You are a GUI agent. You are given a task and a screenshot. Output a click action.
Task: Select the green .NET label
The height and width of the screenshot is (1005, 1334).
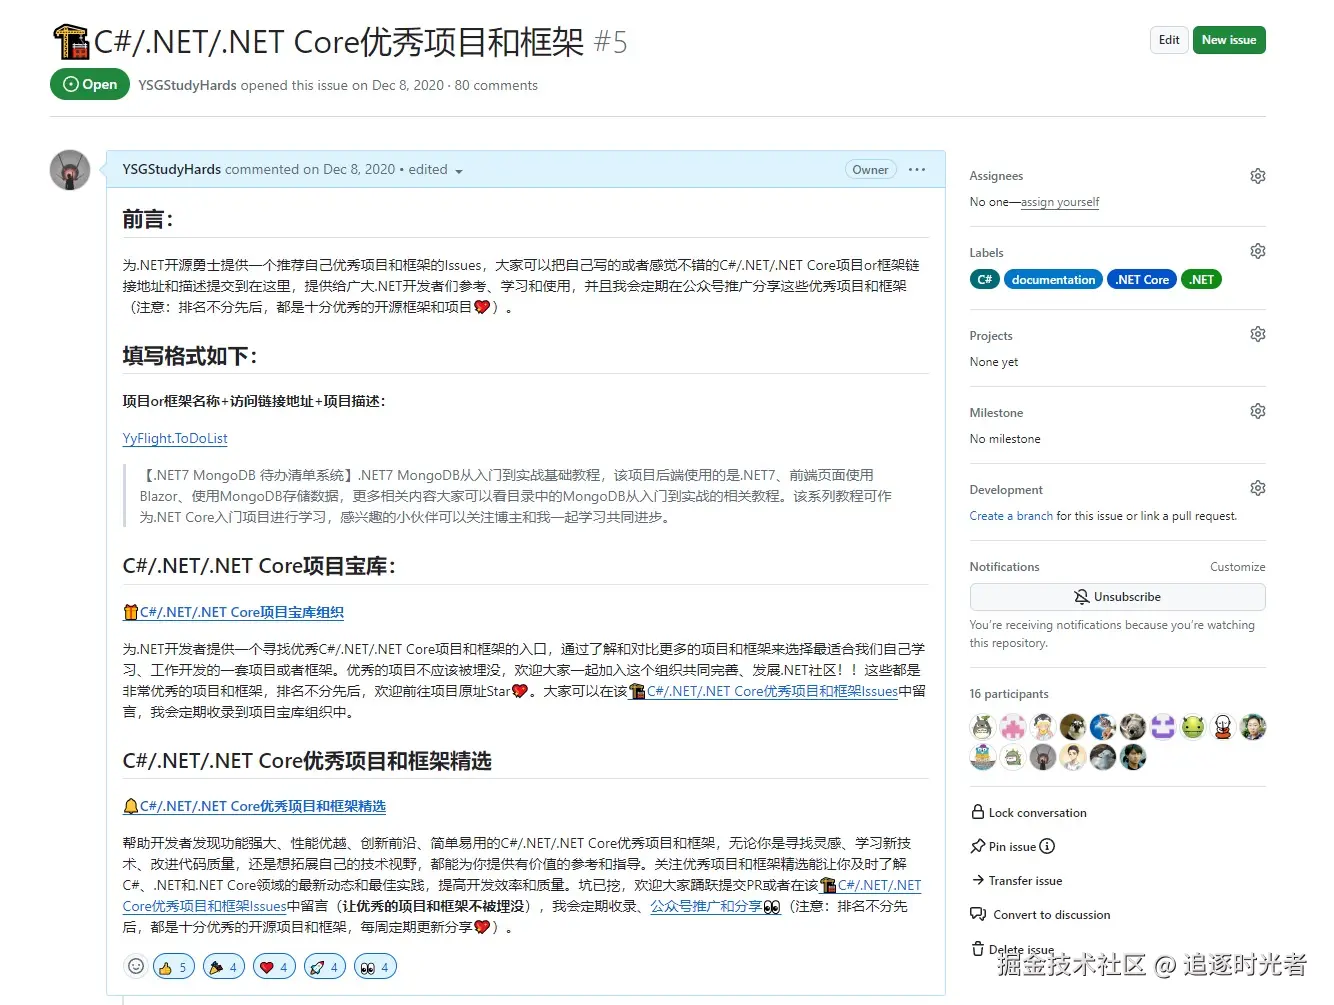tap(1201, 280)
